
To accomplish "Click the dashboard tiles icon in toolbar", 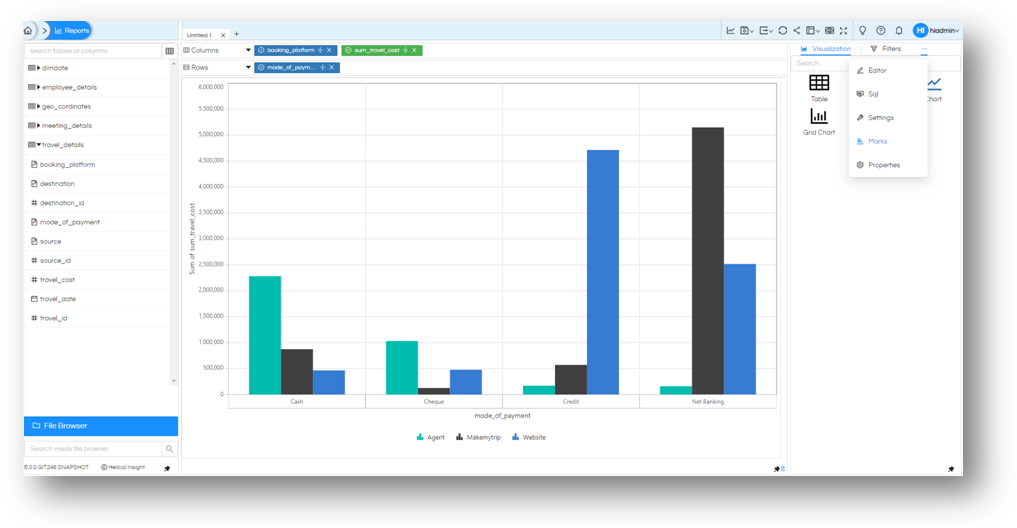I will click(830, 30).
